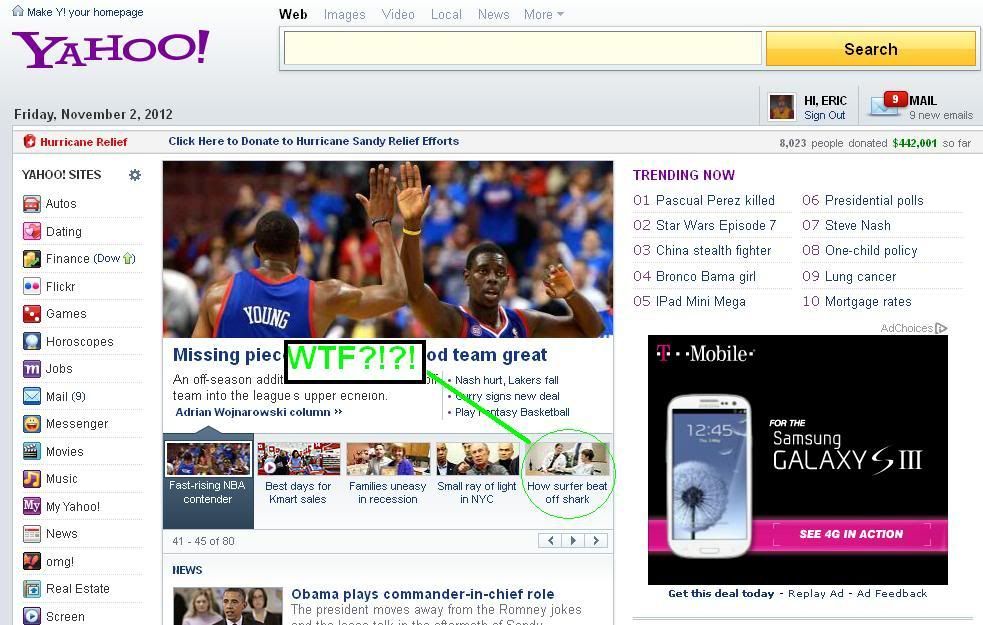Open the Games dice icon
983x625 pixels.
(x=32, y=313)
